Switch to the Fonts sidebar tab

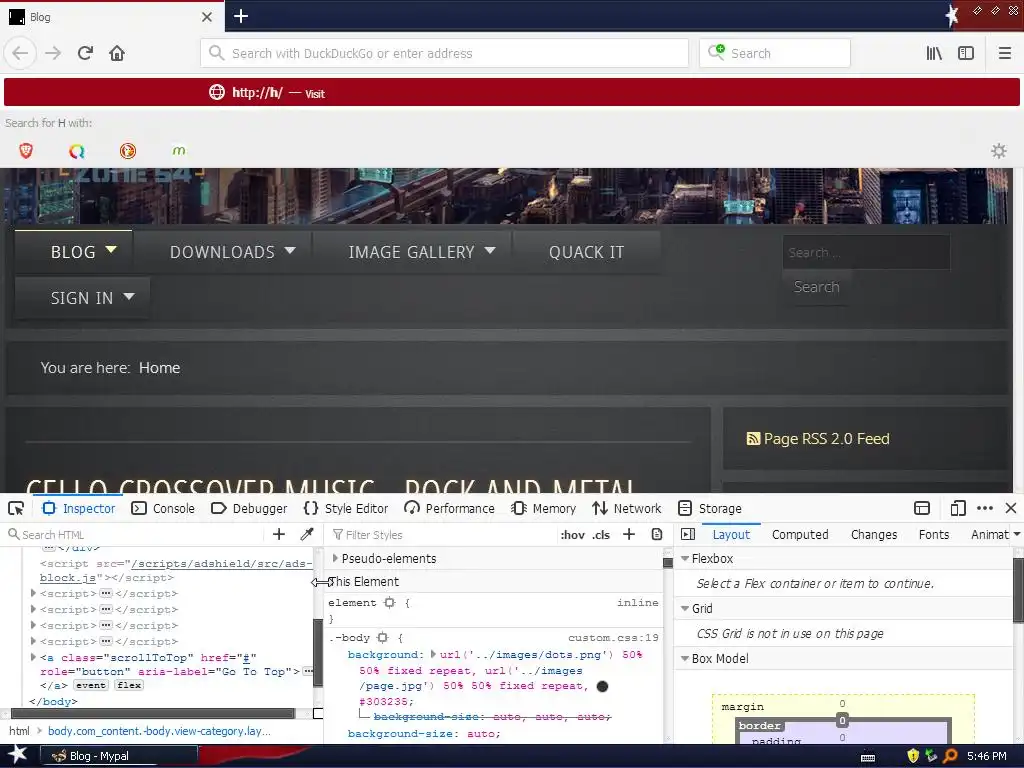[x=934, y=534]
